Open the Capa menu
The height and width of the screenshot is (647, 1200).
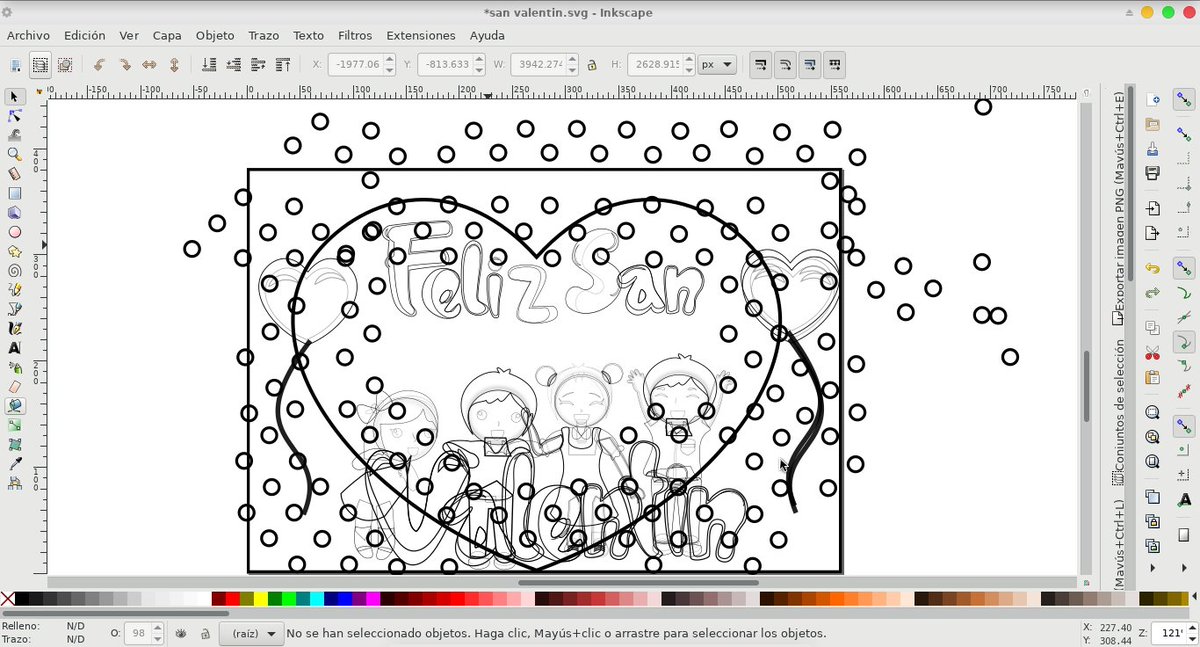click(167, 35)
